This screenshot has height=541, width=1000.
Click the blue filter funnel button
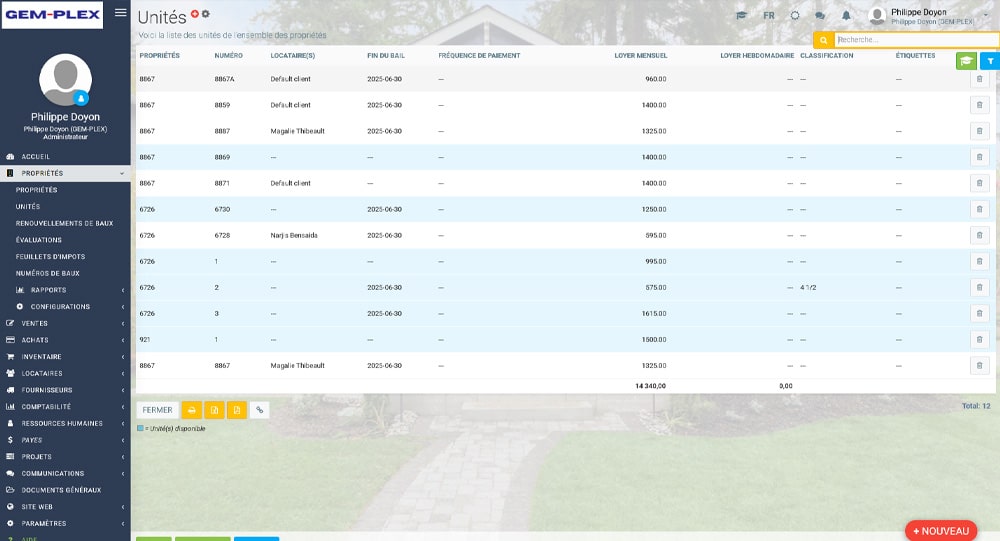click(989, 61)
